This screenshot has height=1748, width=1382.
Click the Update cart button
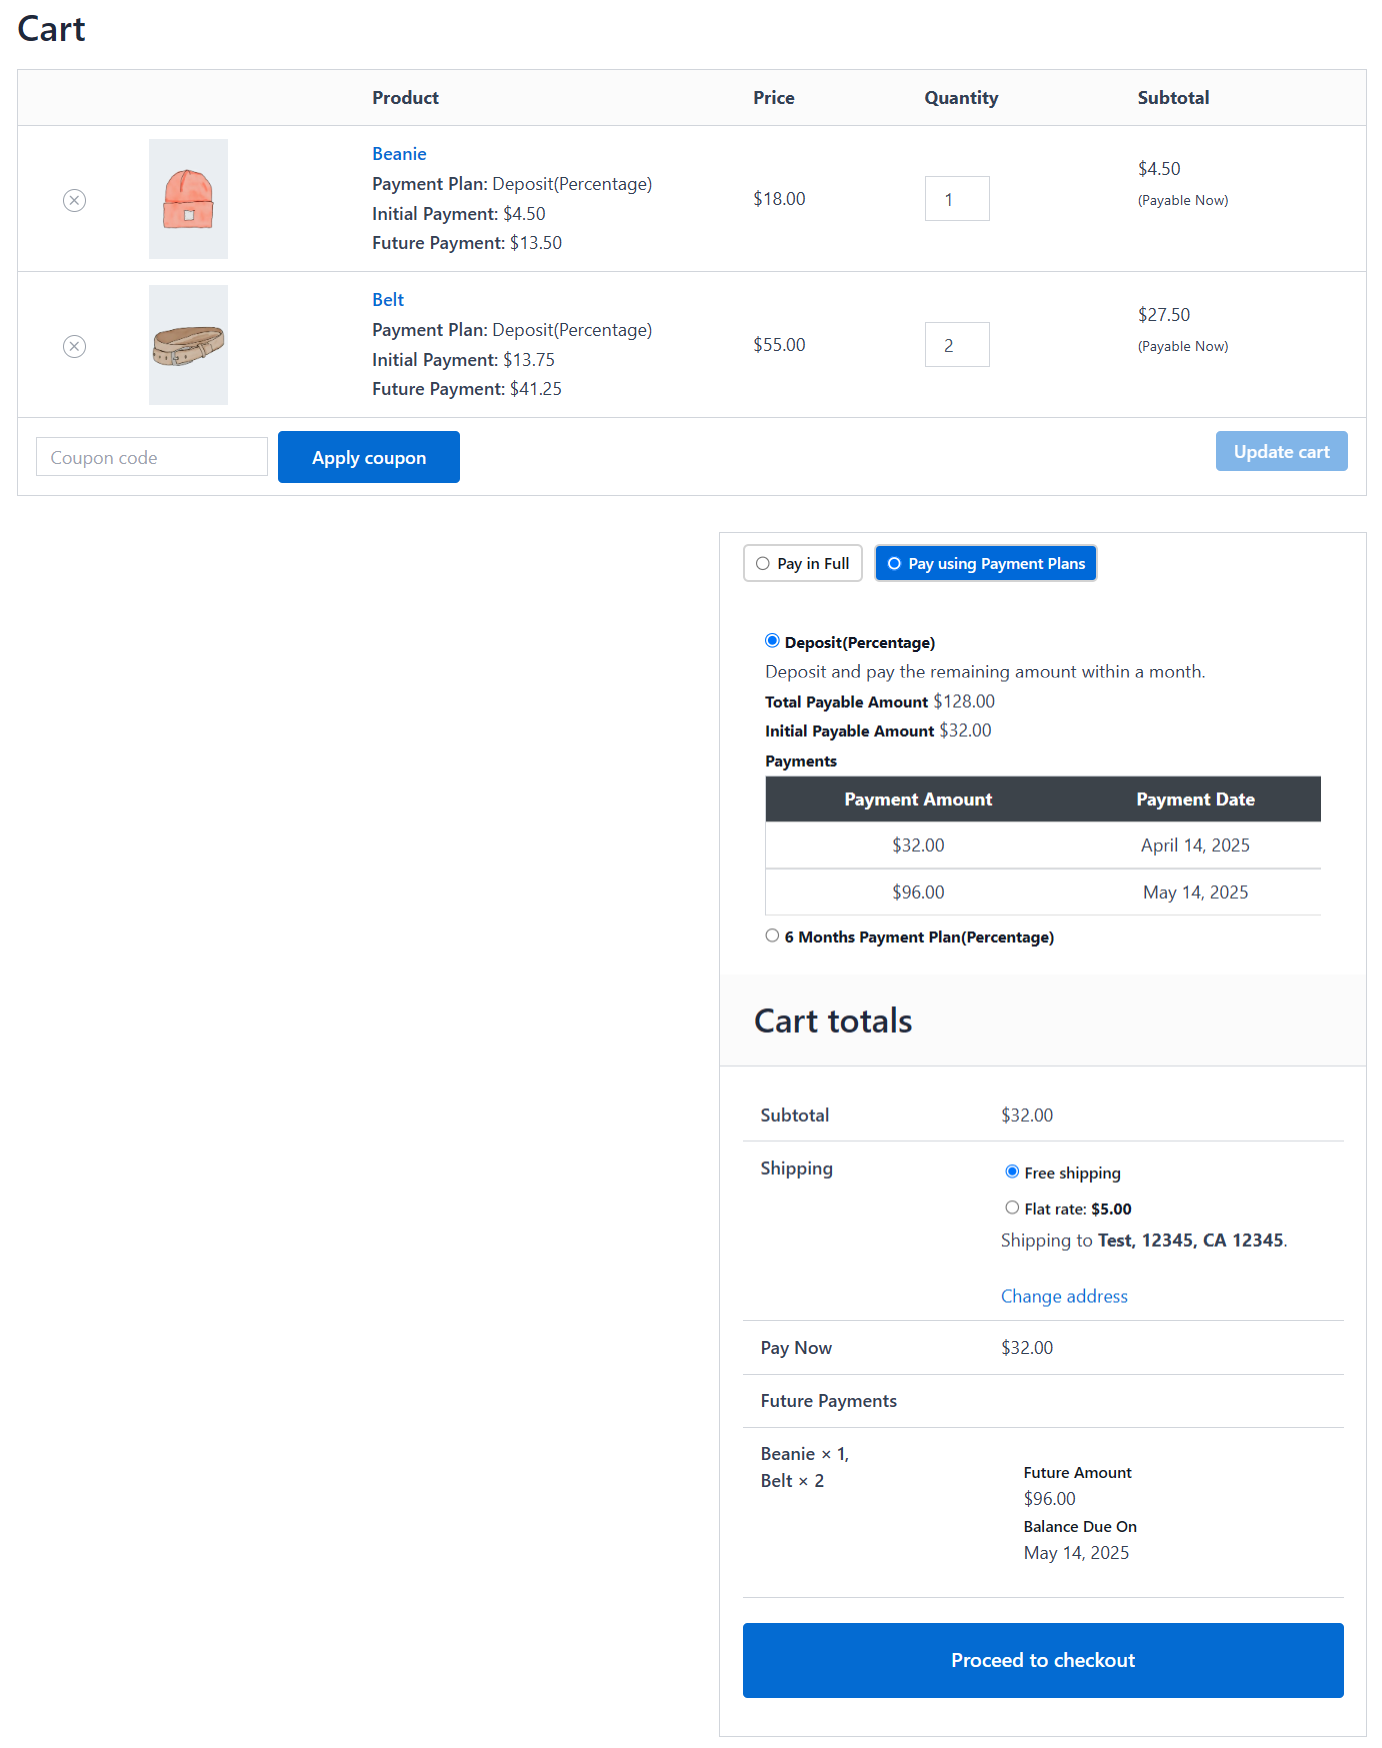click(1281, 450)
